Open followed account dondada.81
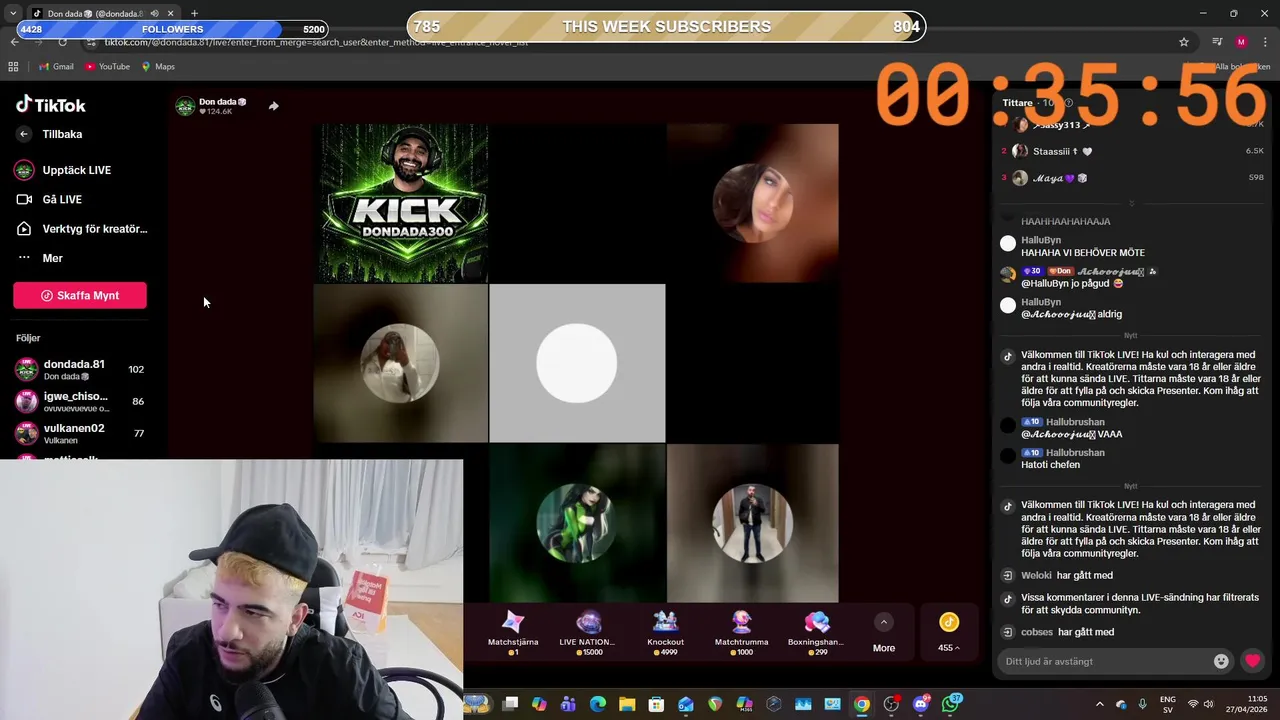The image size is (1280, 720). [x=80, y=369]
